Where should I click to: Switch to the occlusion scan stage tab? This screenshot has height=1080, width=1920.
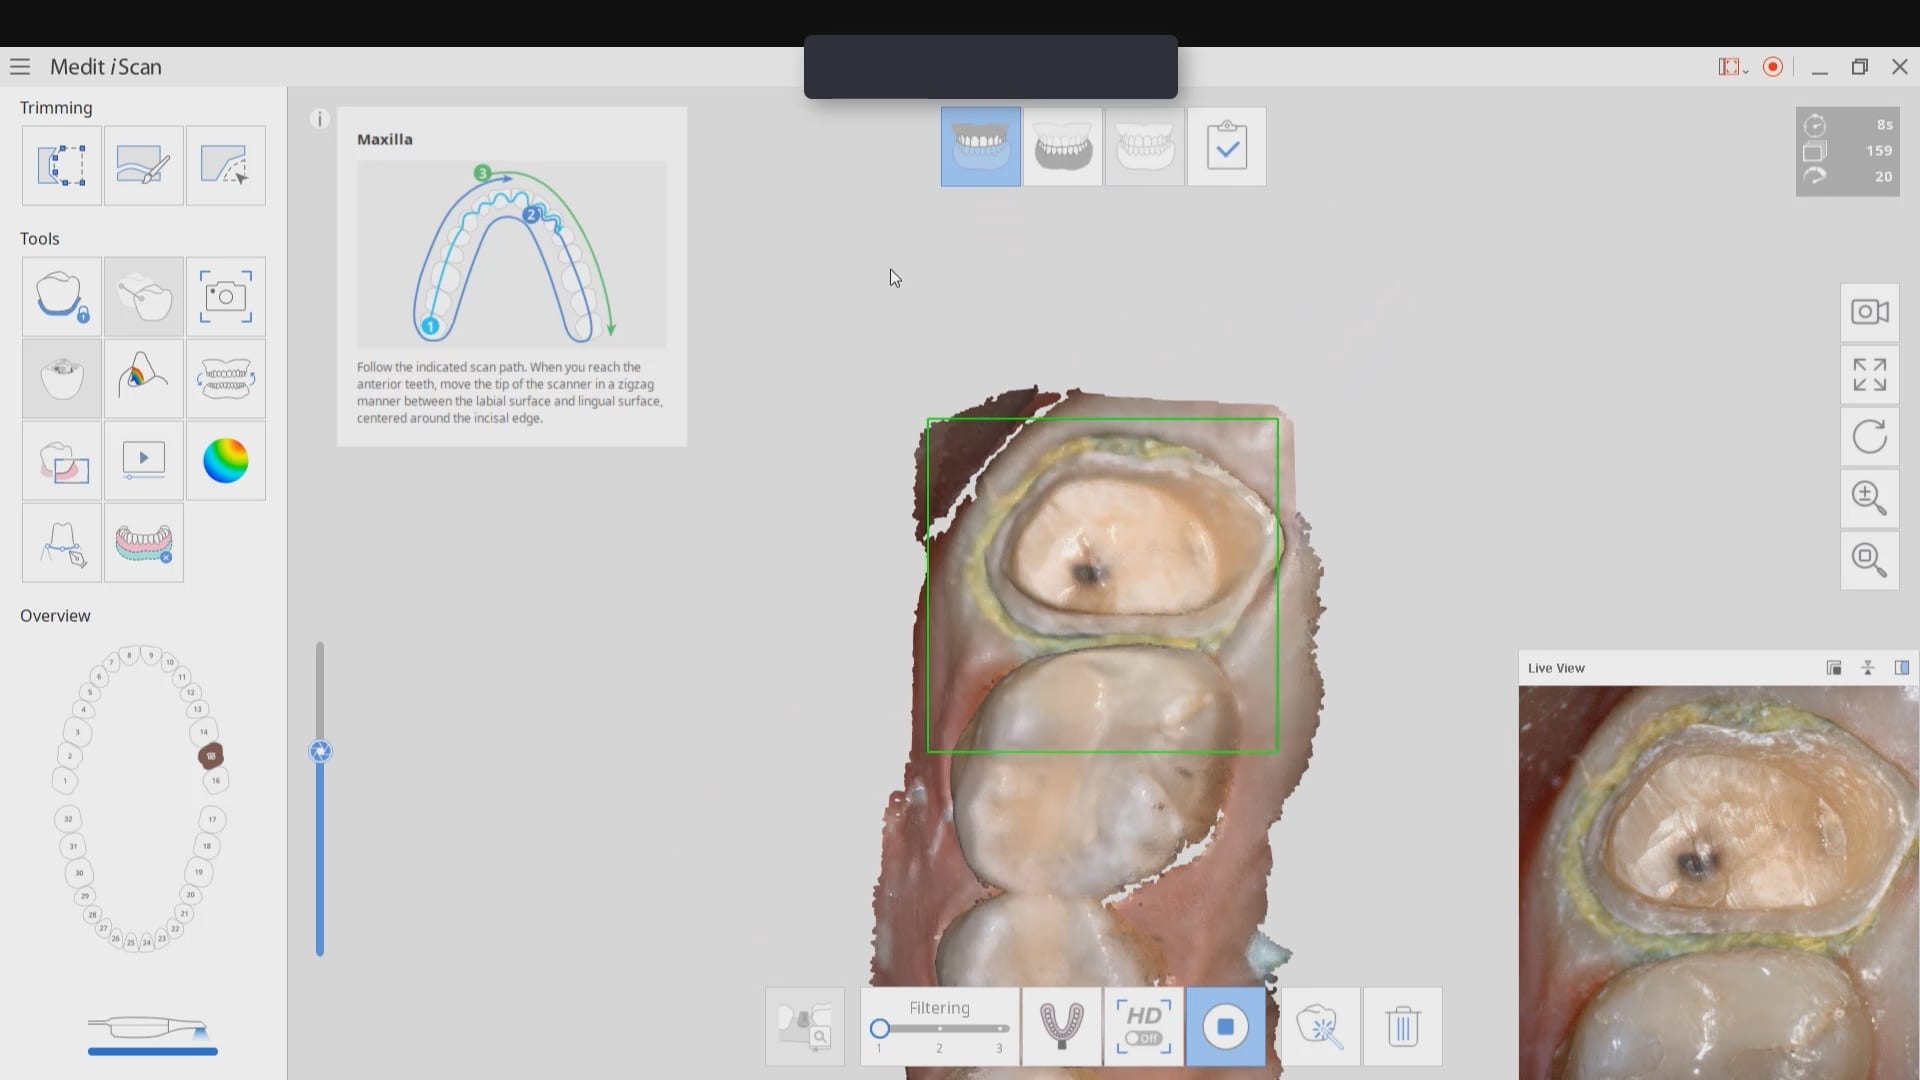1145,147
